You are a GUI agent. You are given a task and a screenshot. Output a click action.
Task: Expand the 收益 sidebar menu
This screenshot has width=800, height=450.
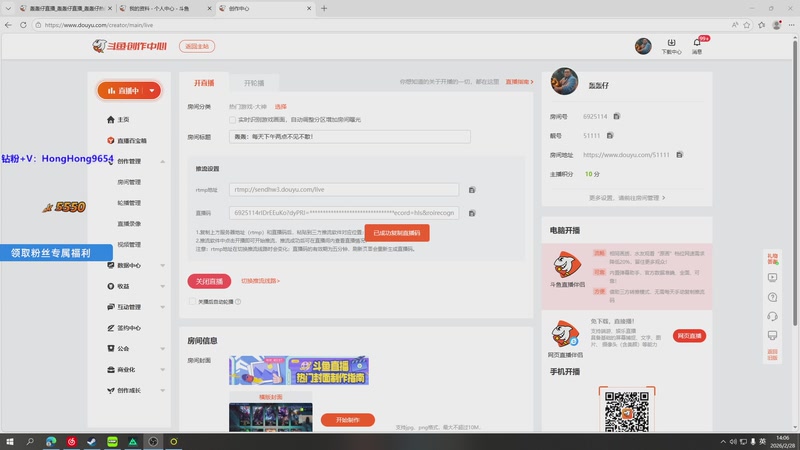(163, 286)
